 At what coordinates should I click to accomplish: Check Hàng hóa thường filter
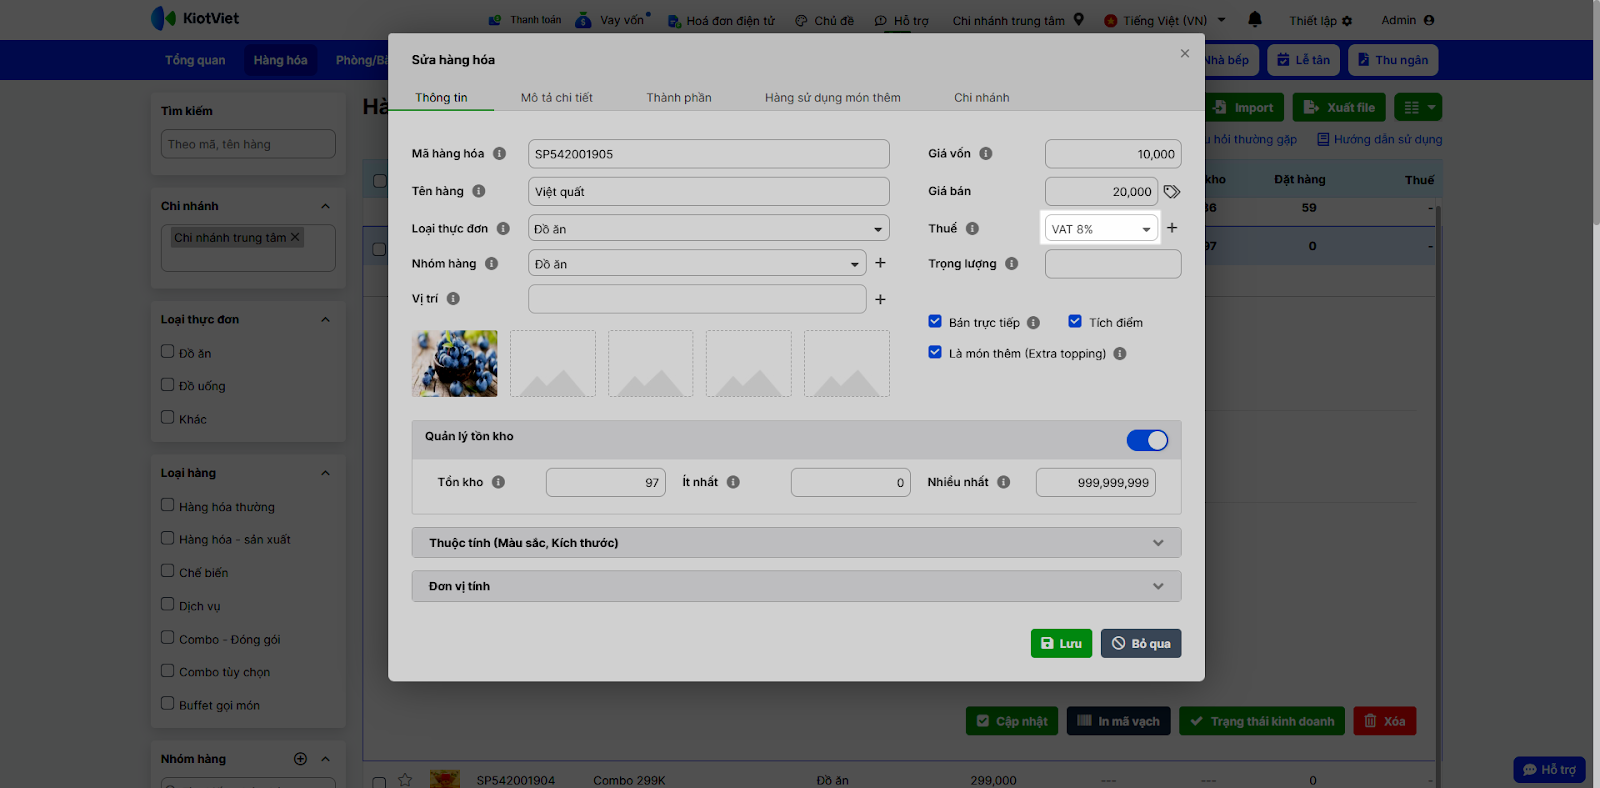(x=168, y=506)
